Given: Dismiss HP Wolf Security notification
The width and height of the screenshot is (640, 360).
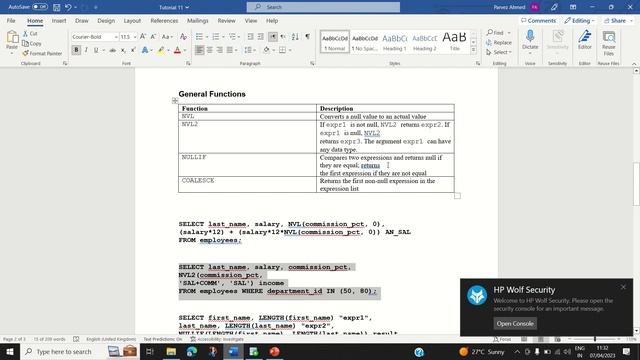Looking at the screenshot, I should pyautogui.click(x=623, y=287).
